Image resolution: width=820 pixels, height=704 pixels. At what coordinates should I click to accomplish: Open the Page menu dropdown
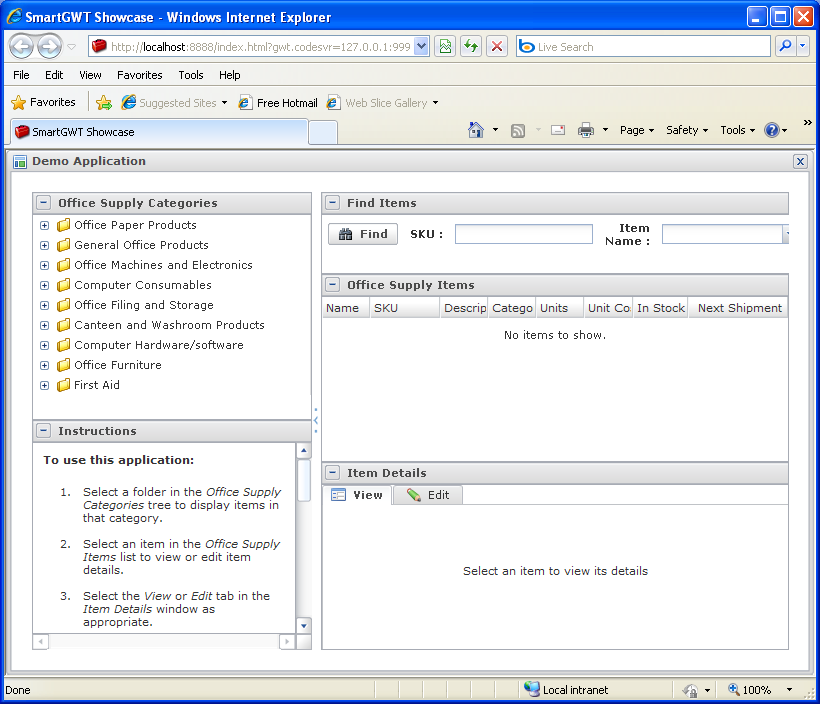point(637,130)
